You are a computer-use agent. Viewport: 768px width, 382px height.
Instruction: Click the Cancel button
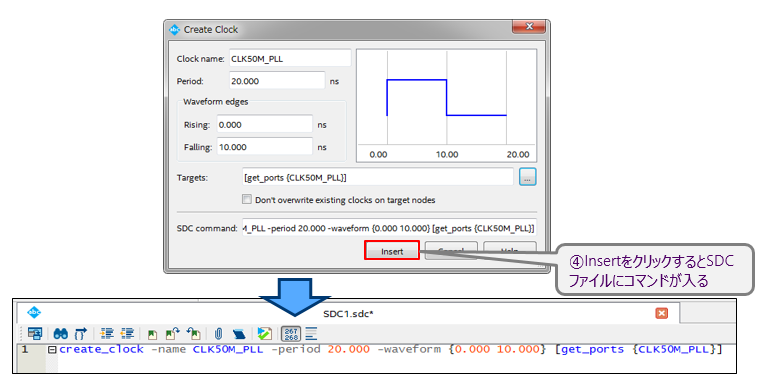click(x=451, y=250)
